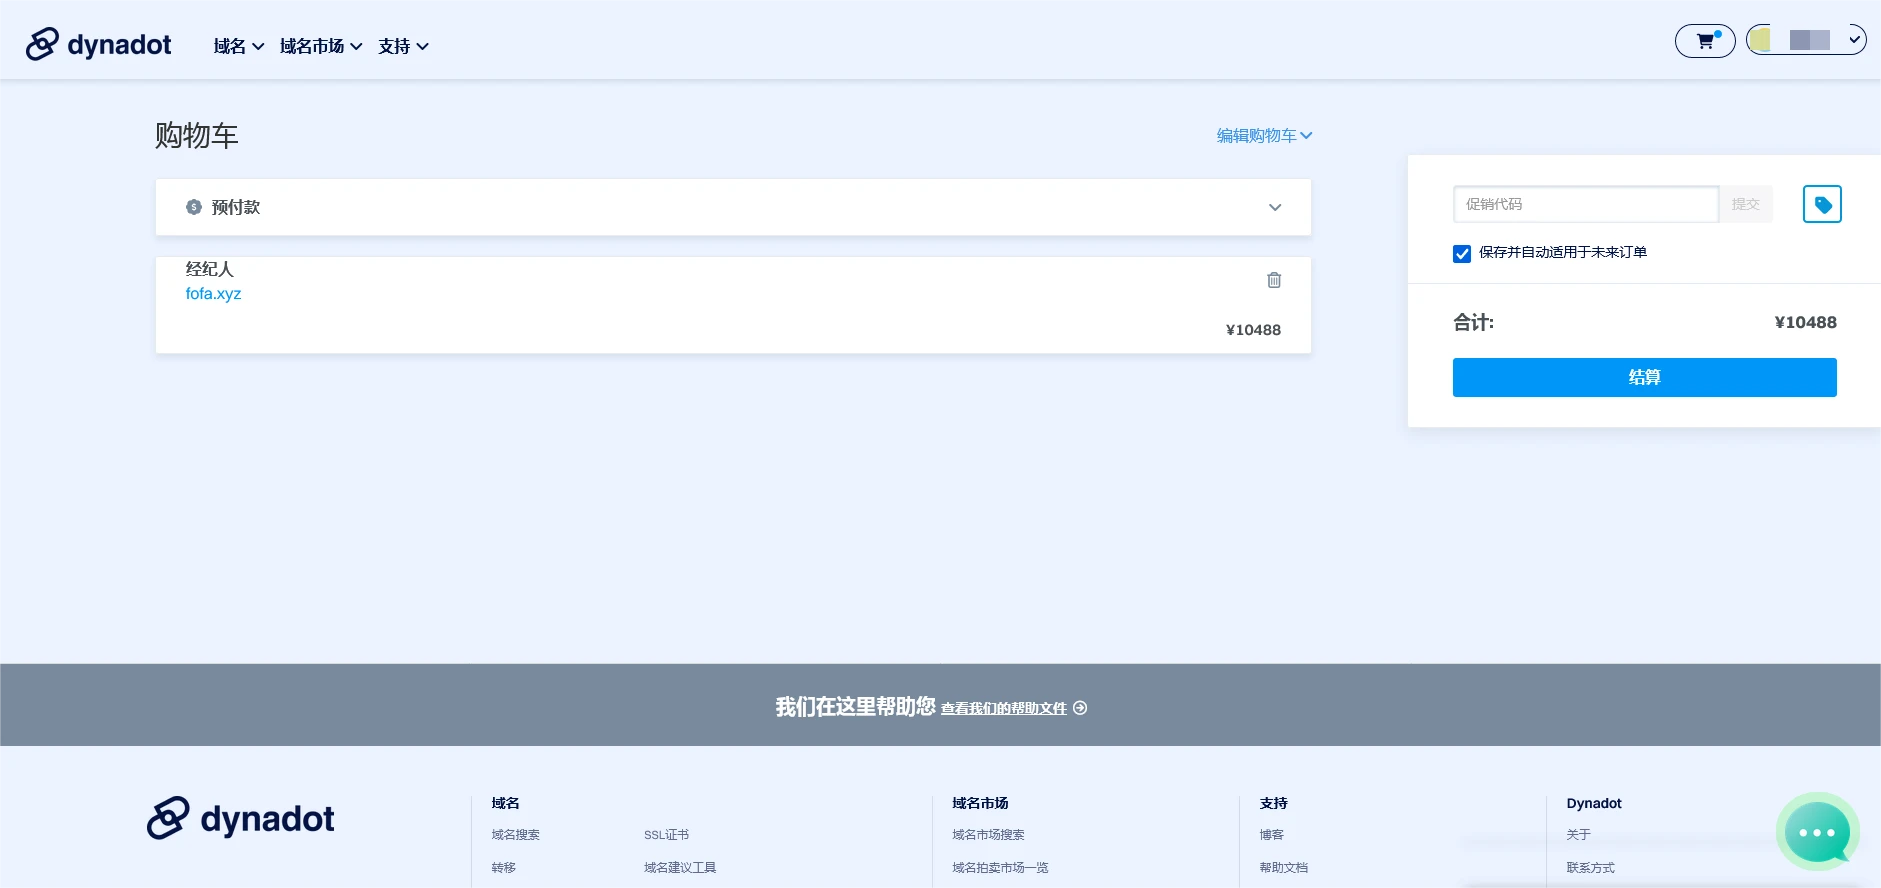Click the Dynadot logo in the header
The width and height of the screenshot is (1881, 888).
[x=99, y=45]
